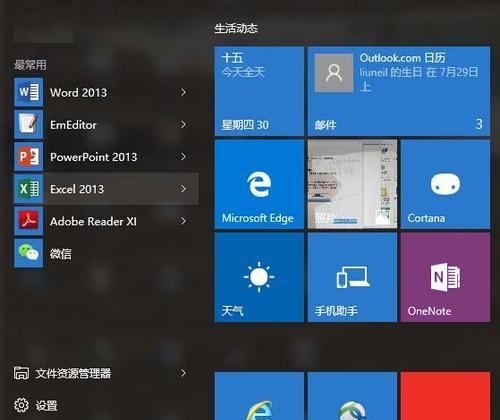This screenshot has width=500, height=420.
Task: Open the 文件资源管理器 label
Action: [73, 373]
